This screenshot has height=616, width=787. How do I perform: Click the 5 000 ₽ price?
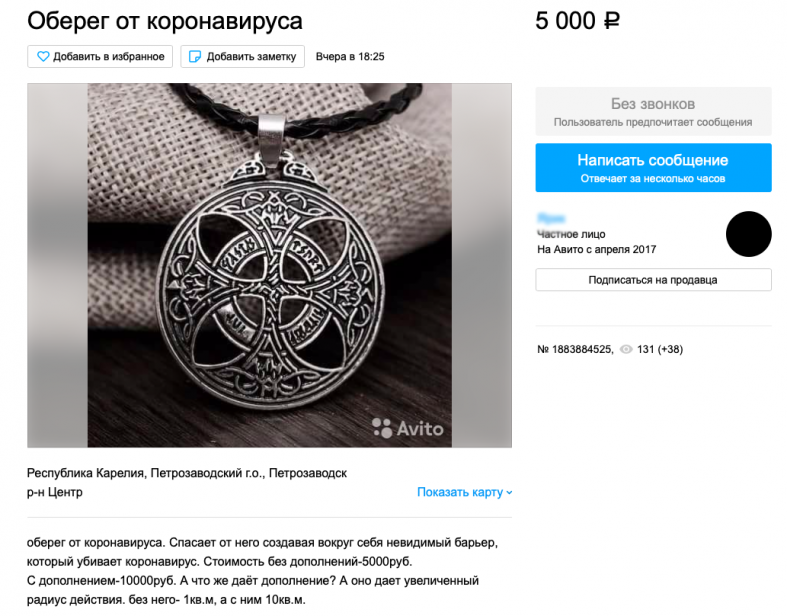point(577,21)
